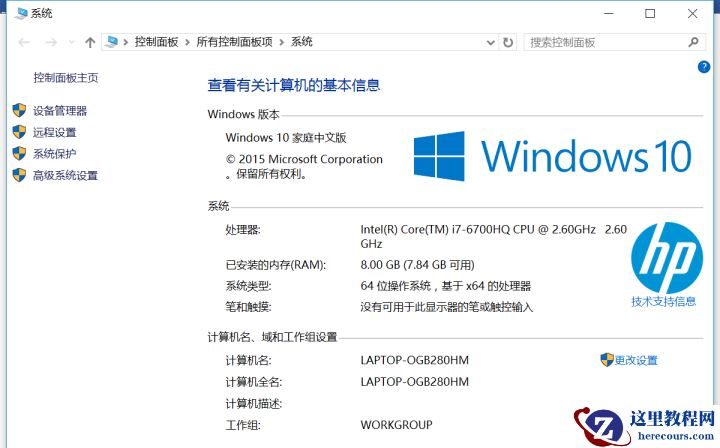This screenshot has height=448, width=720.
Task: Expand address bar history dropdown
Action: coord(490,43)
